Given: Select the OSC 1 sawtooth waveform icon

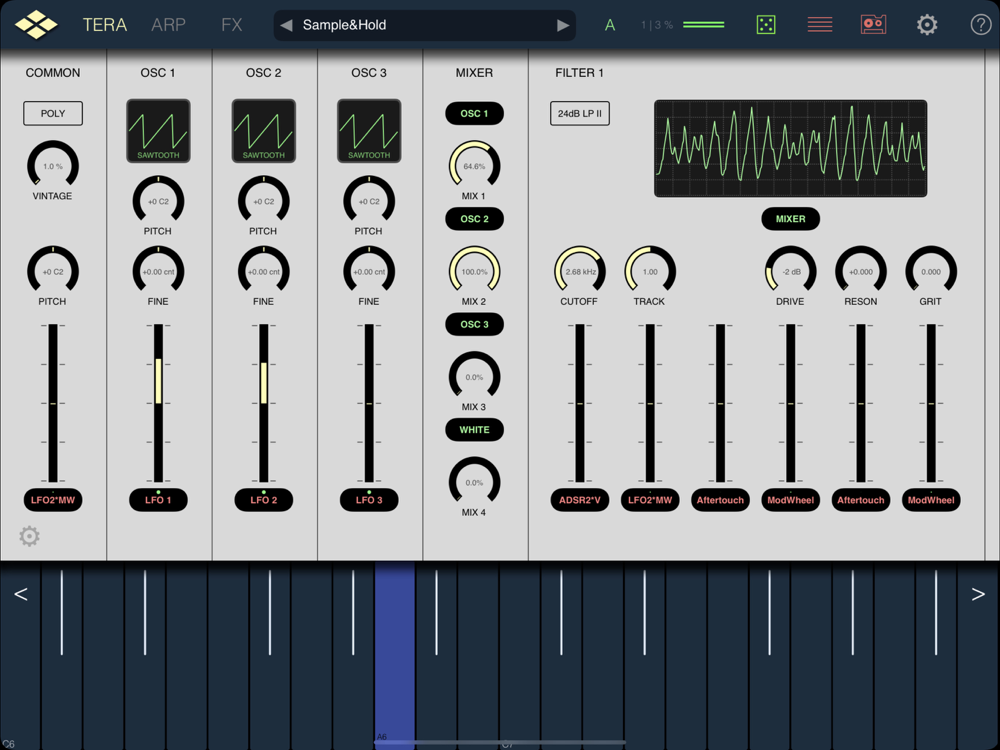Looking at the screenshot, I should pyautogui.click(x=158, y=131).
